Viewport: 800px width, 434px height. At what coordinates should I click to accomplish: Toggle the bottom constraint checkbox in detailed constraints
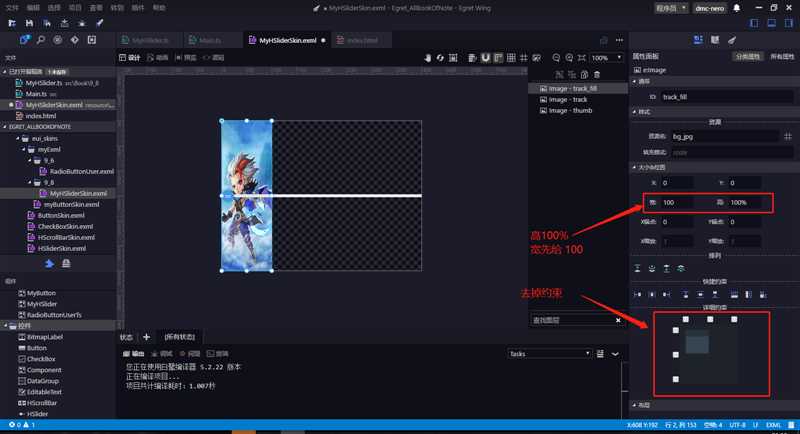tap(676, 379)
